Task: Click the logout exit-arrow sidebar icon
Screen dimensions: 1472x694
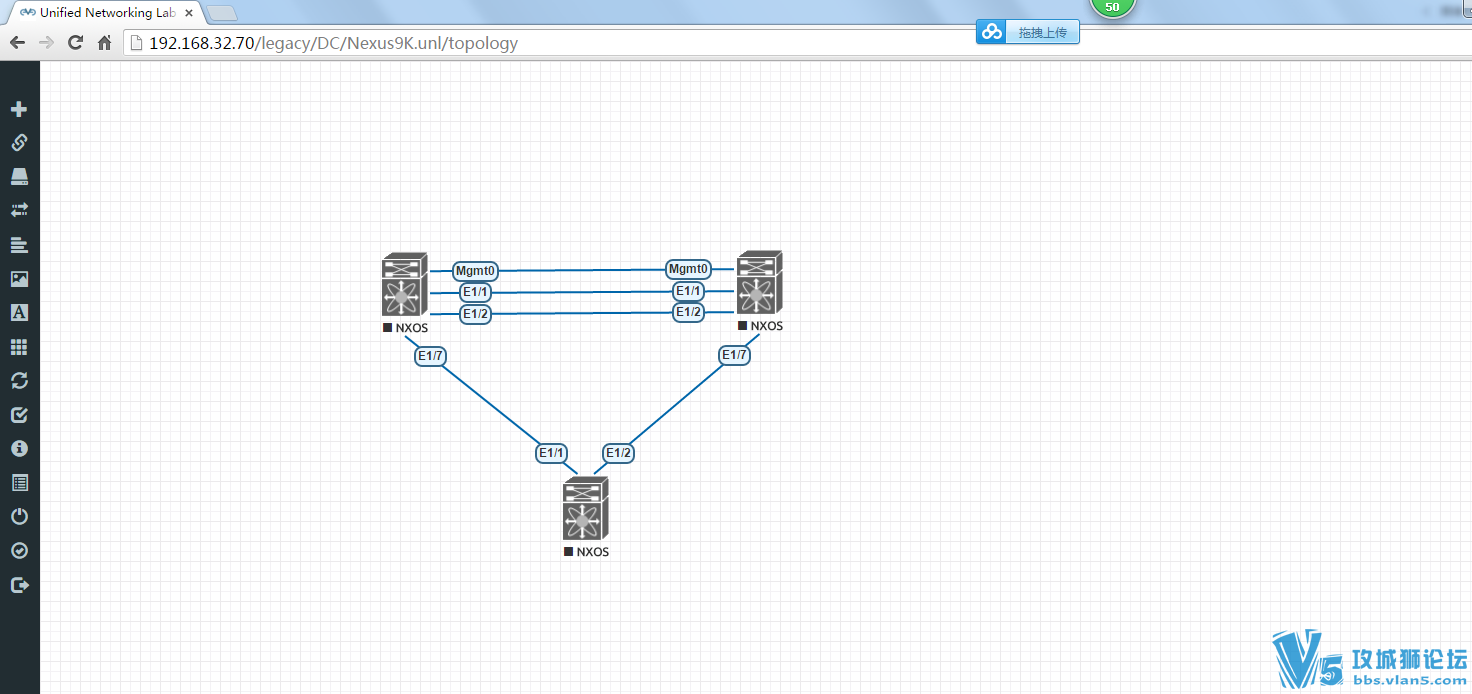Action: 19,585
